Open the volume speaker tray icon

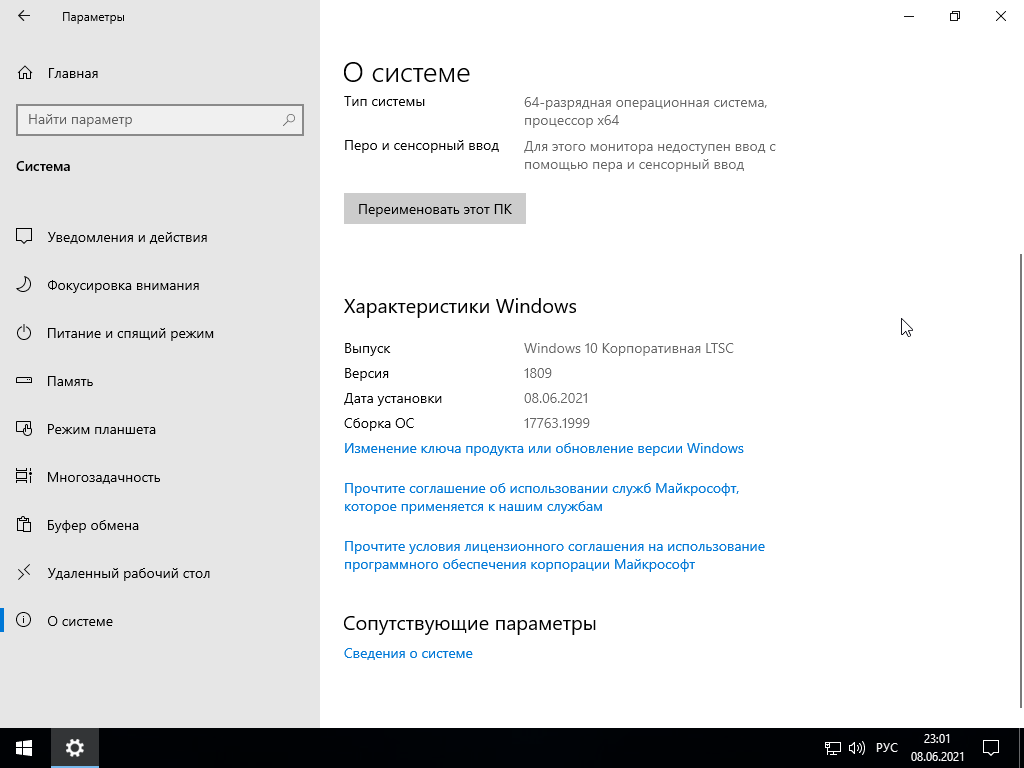pos(856,748)
